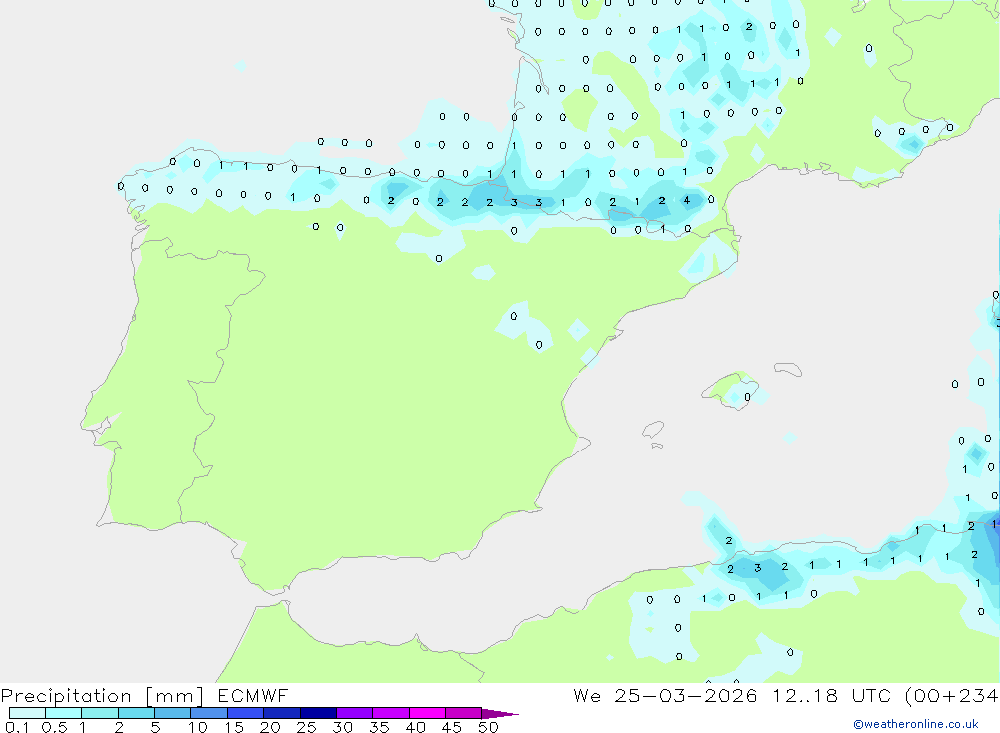Click the '0.1' legend scale label
1000x733 pixels.
tap(17, 727)
